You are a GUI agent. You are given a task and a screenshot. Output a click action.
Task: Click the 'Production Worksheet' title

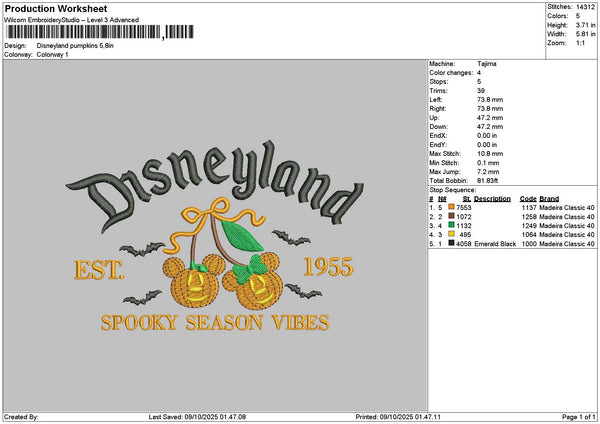56,8
